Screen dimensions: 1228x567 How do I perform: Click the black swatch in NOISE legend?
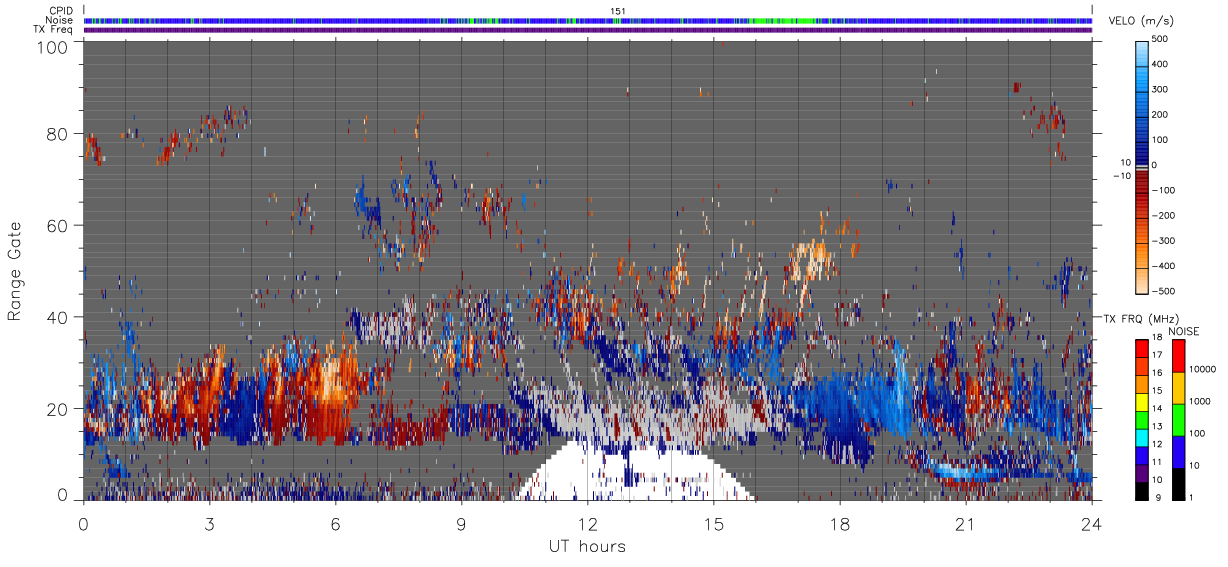tap(1178, 484)
